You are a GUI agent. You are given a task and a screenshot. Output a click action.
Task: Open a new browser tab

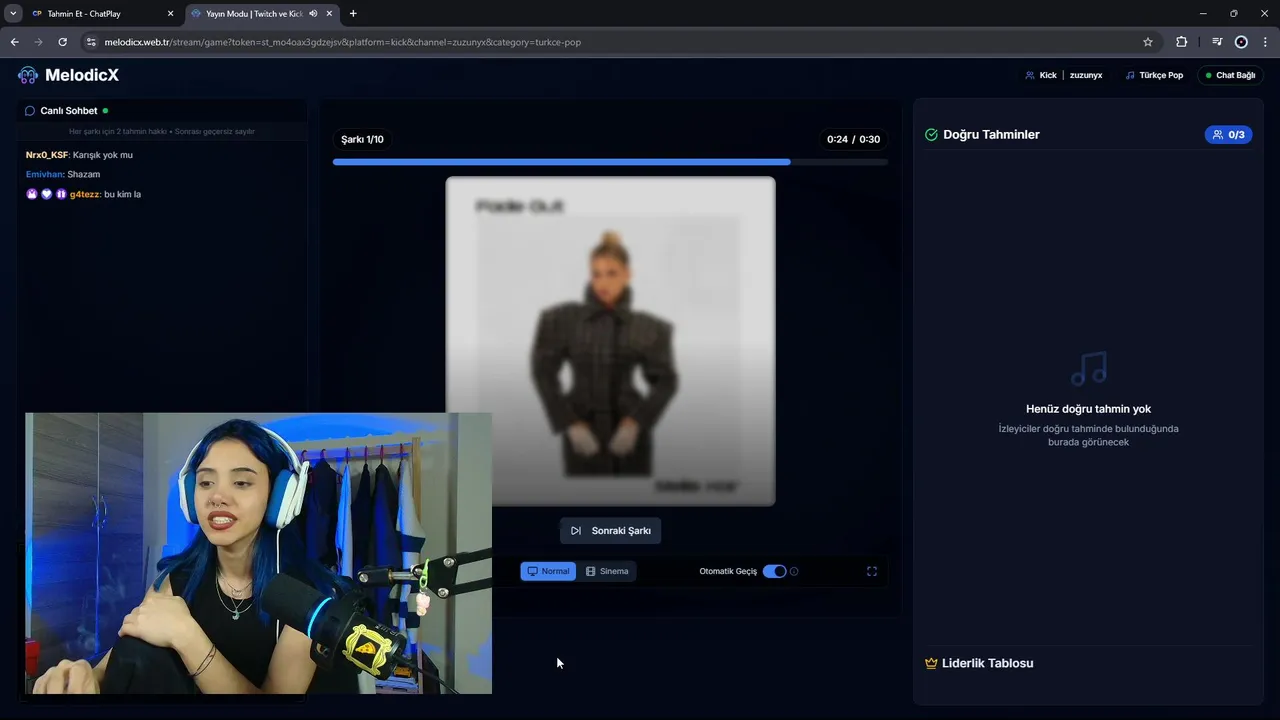(353, 14)
